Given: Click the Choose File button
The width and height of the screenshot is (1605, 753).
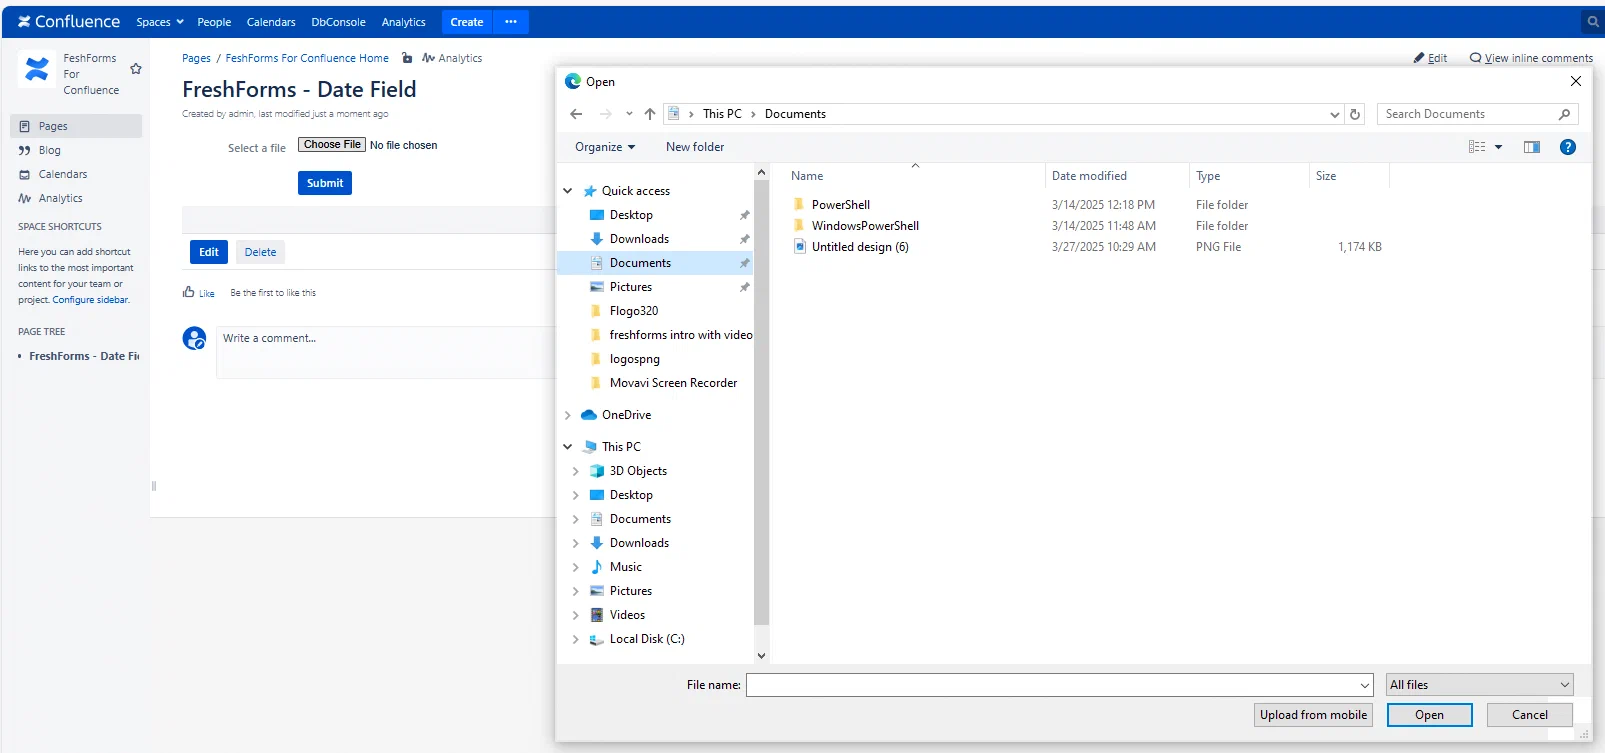Looking at the screenshot, I should (x=332, y=145).
